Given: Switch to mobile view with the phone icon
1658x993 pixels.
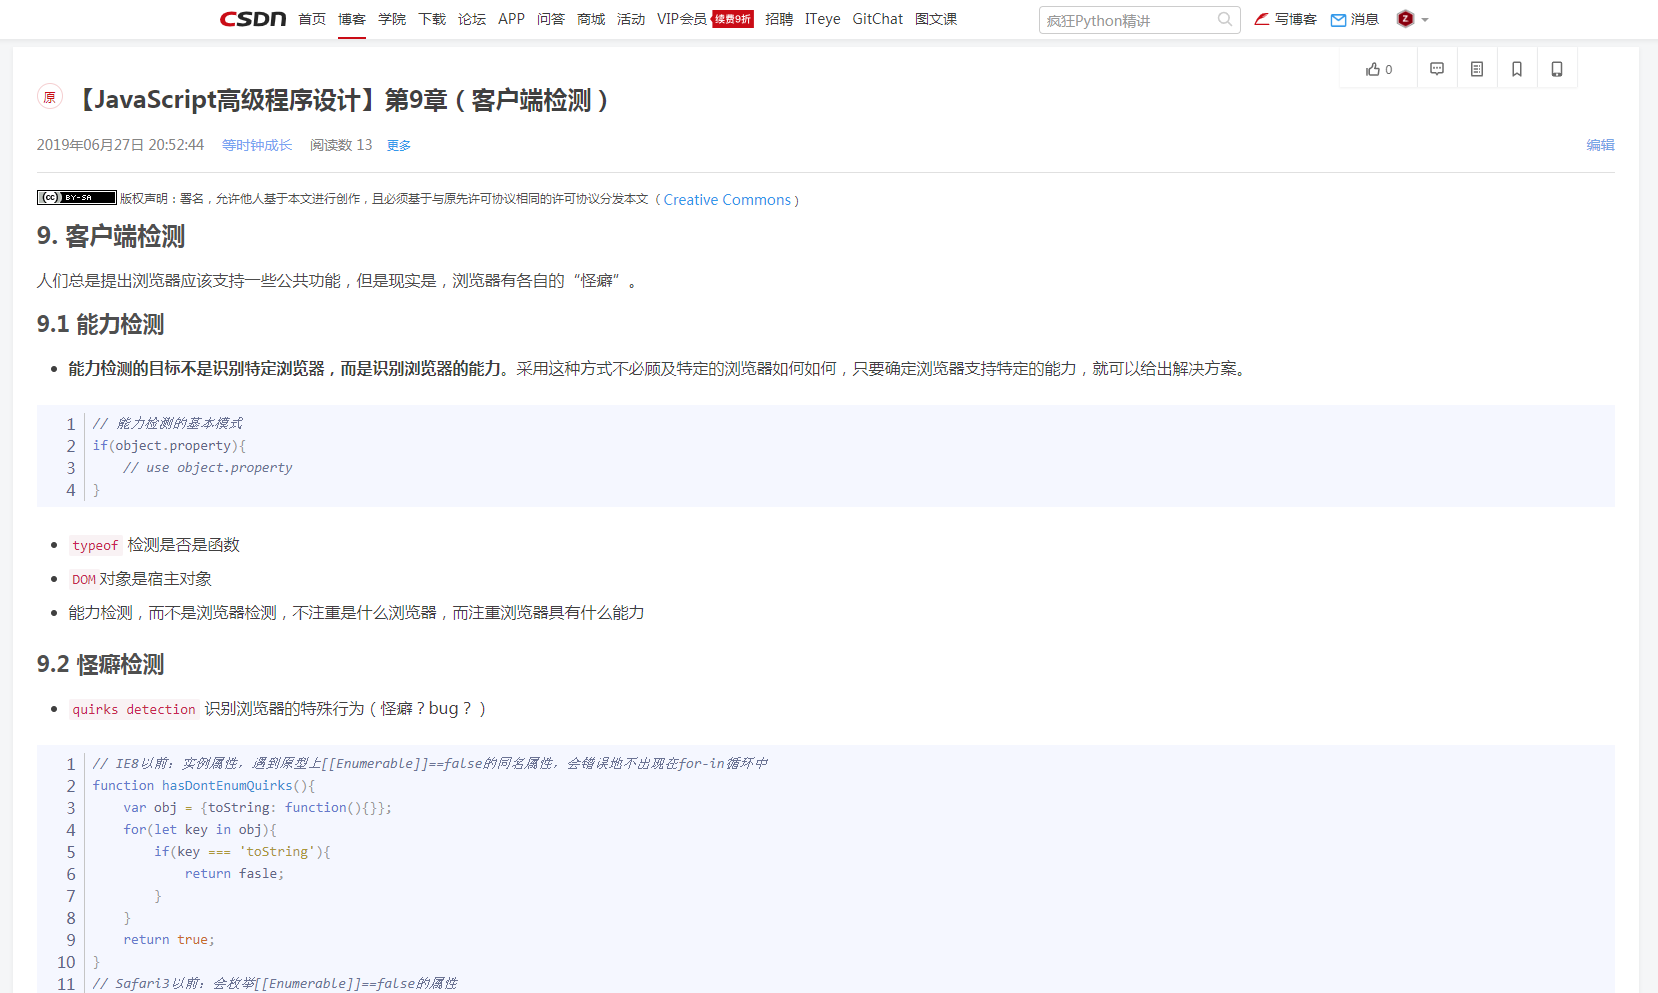Looking at the screenshot, I should 1556,68.
